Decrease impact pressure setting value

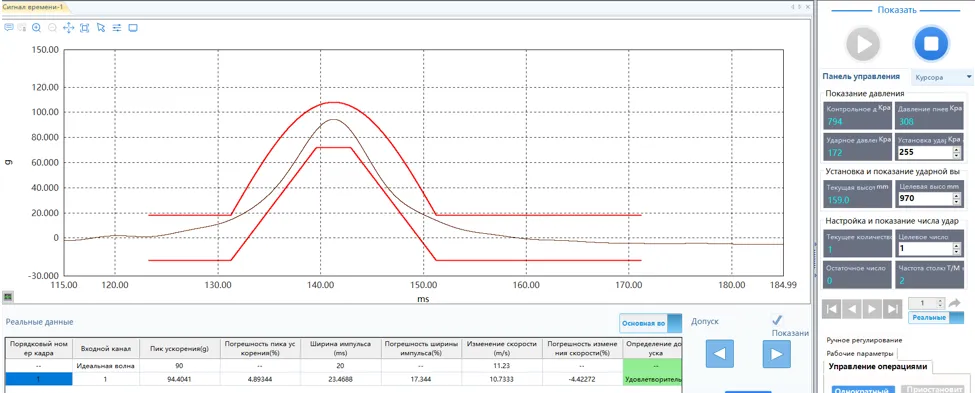coord(956,156)
